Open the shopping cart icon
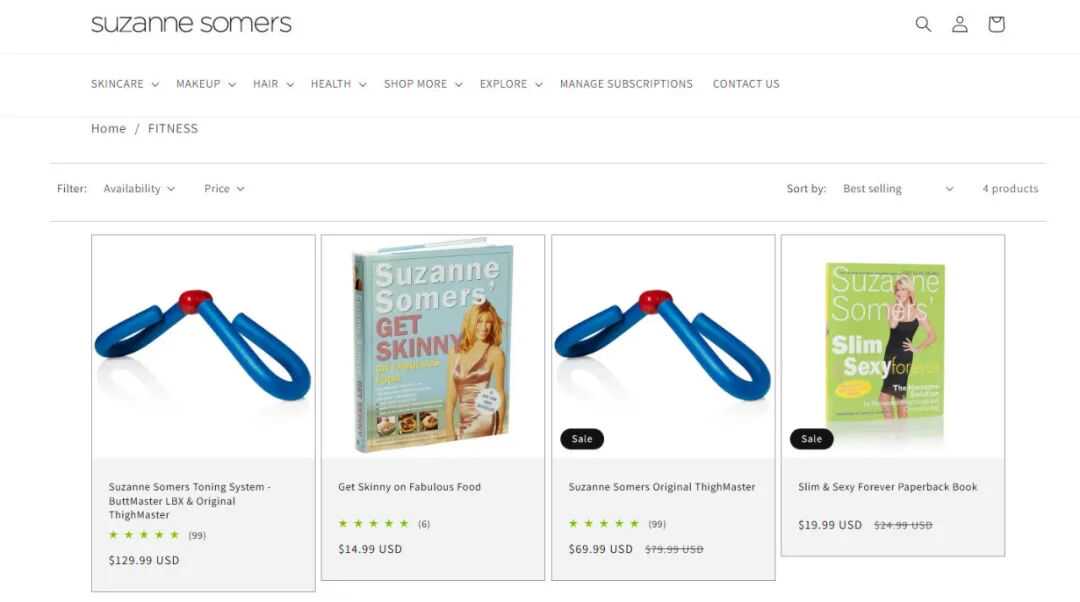 click(996, 24)
